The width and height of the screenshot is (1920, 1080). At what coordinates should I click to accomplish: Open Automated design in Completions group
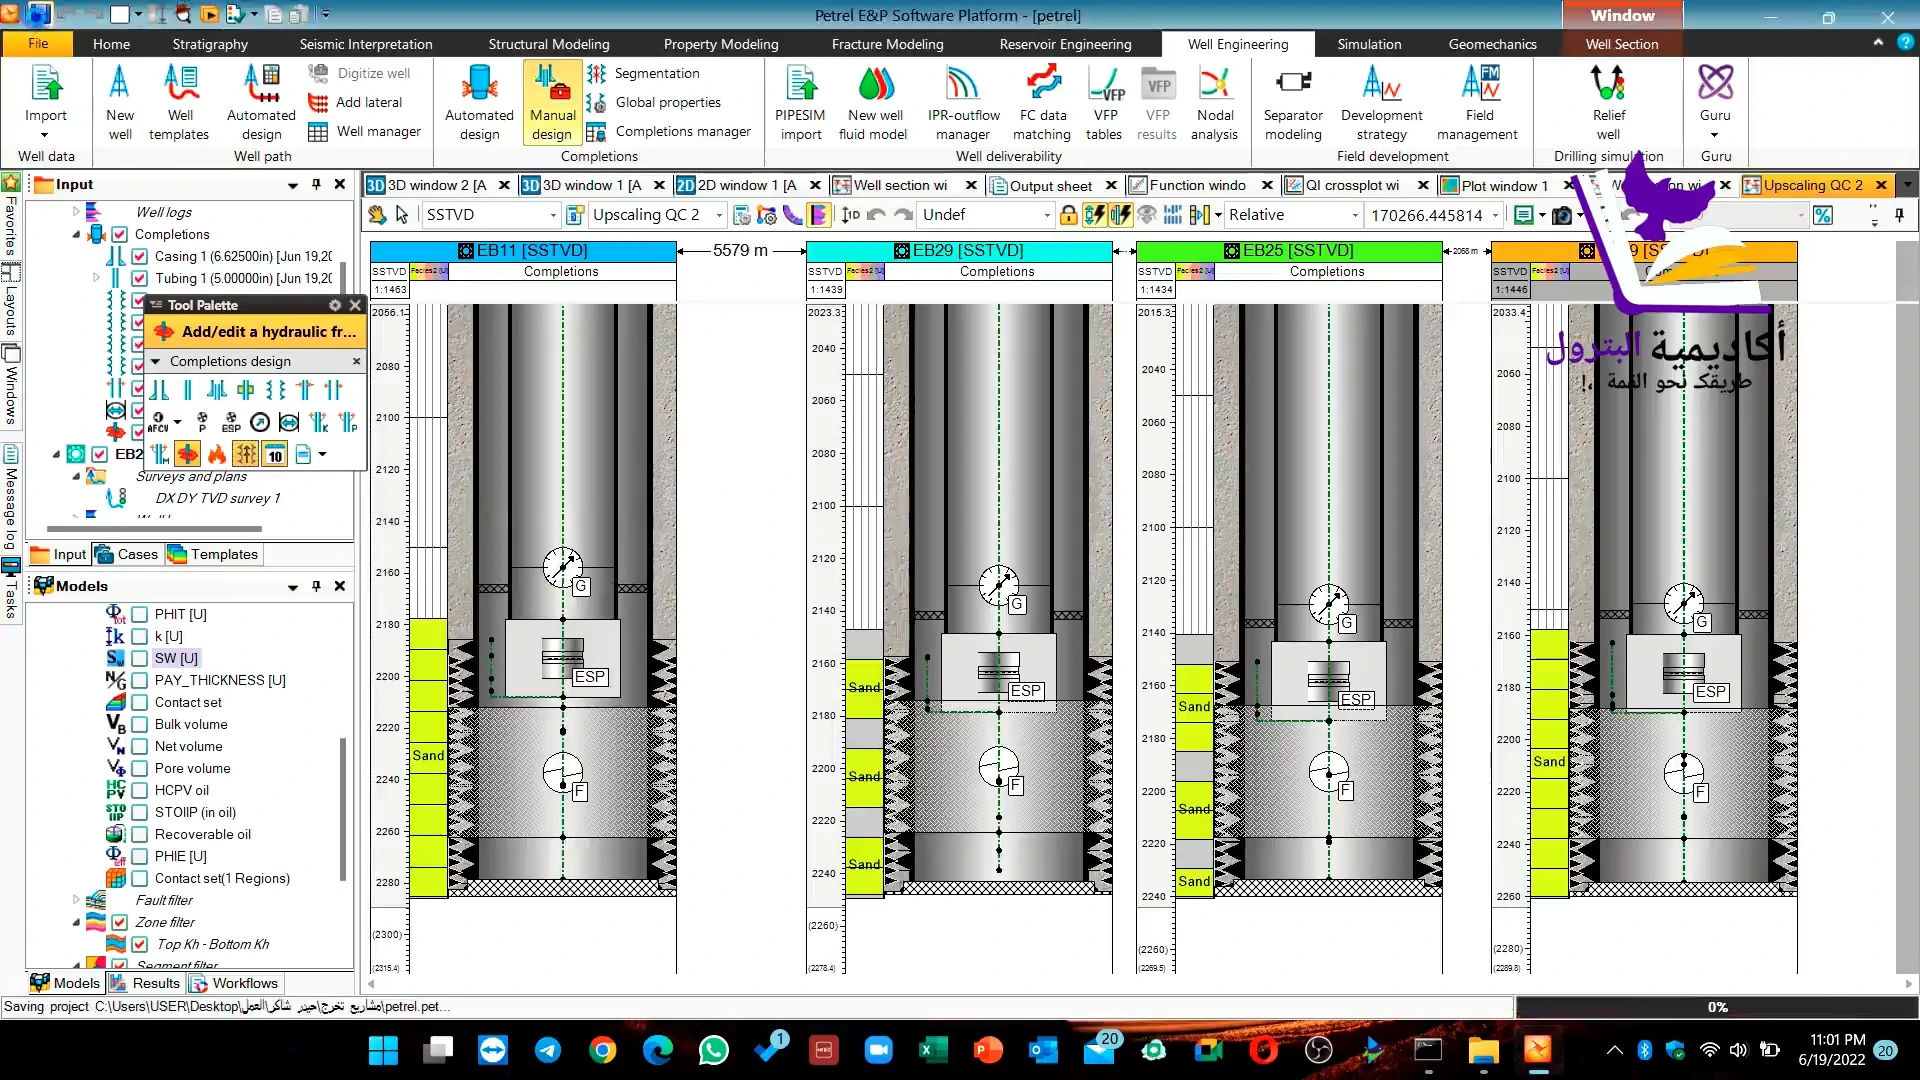coord(479,103)
